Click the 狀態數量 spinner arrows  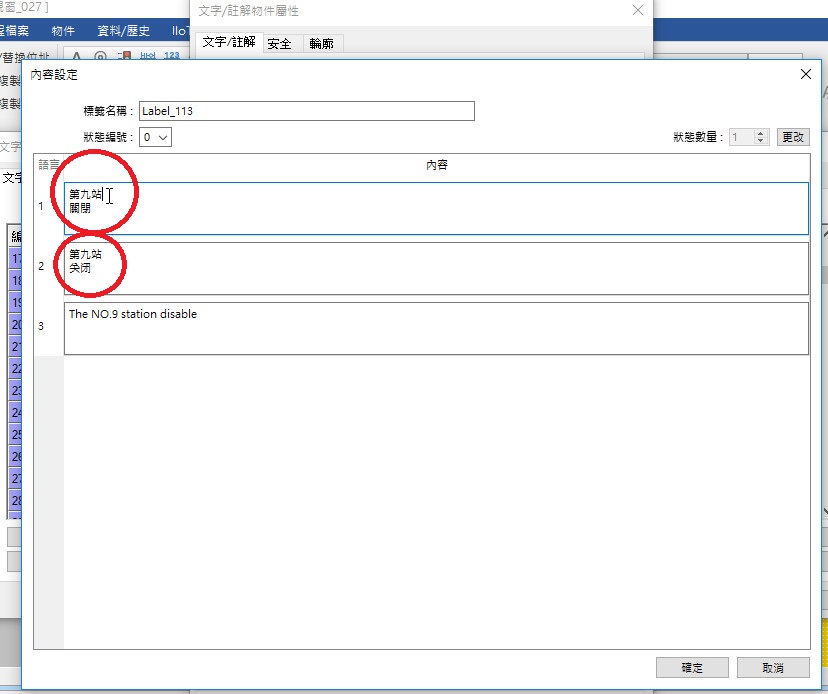click(x=761, y=137)
